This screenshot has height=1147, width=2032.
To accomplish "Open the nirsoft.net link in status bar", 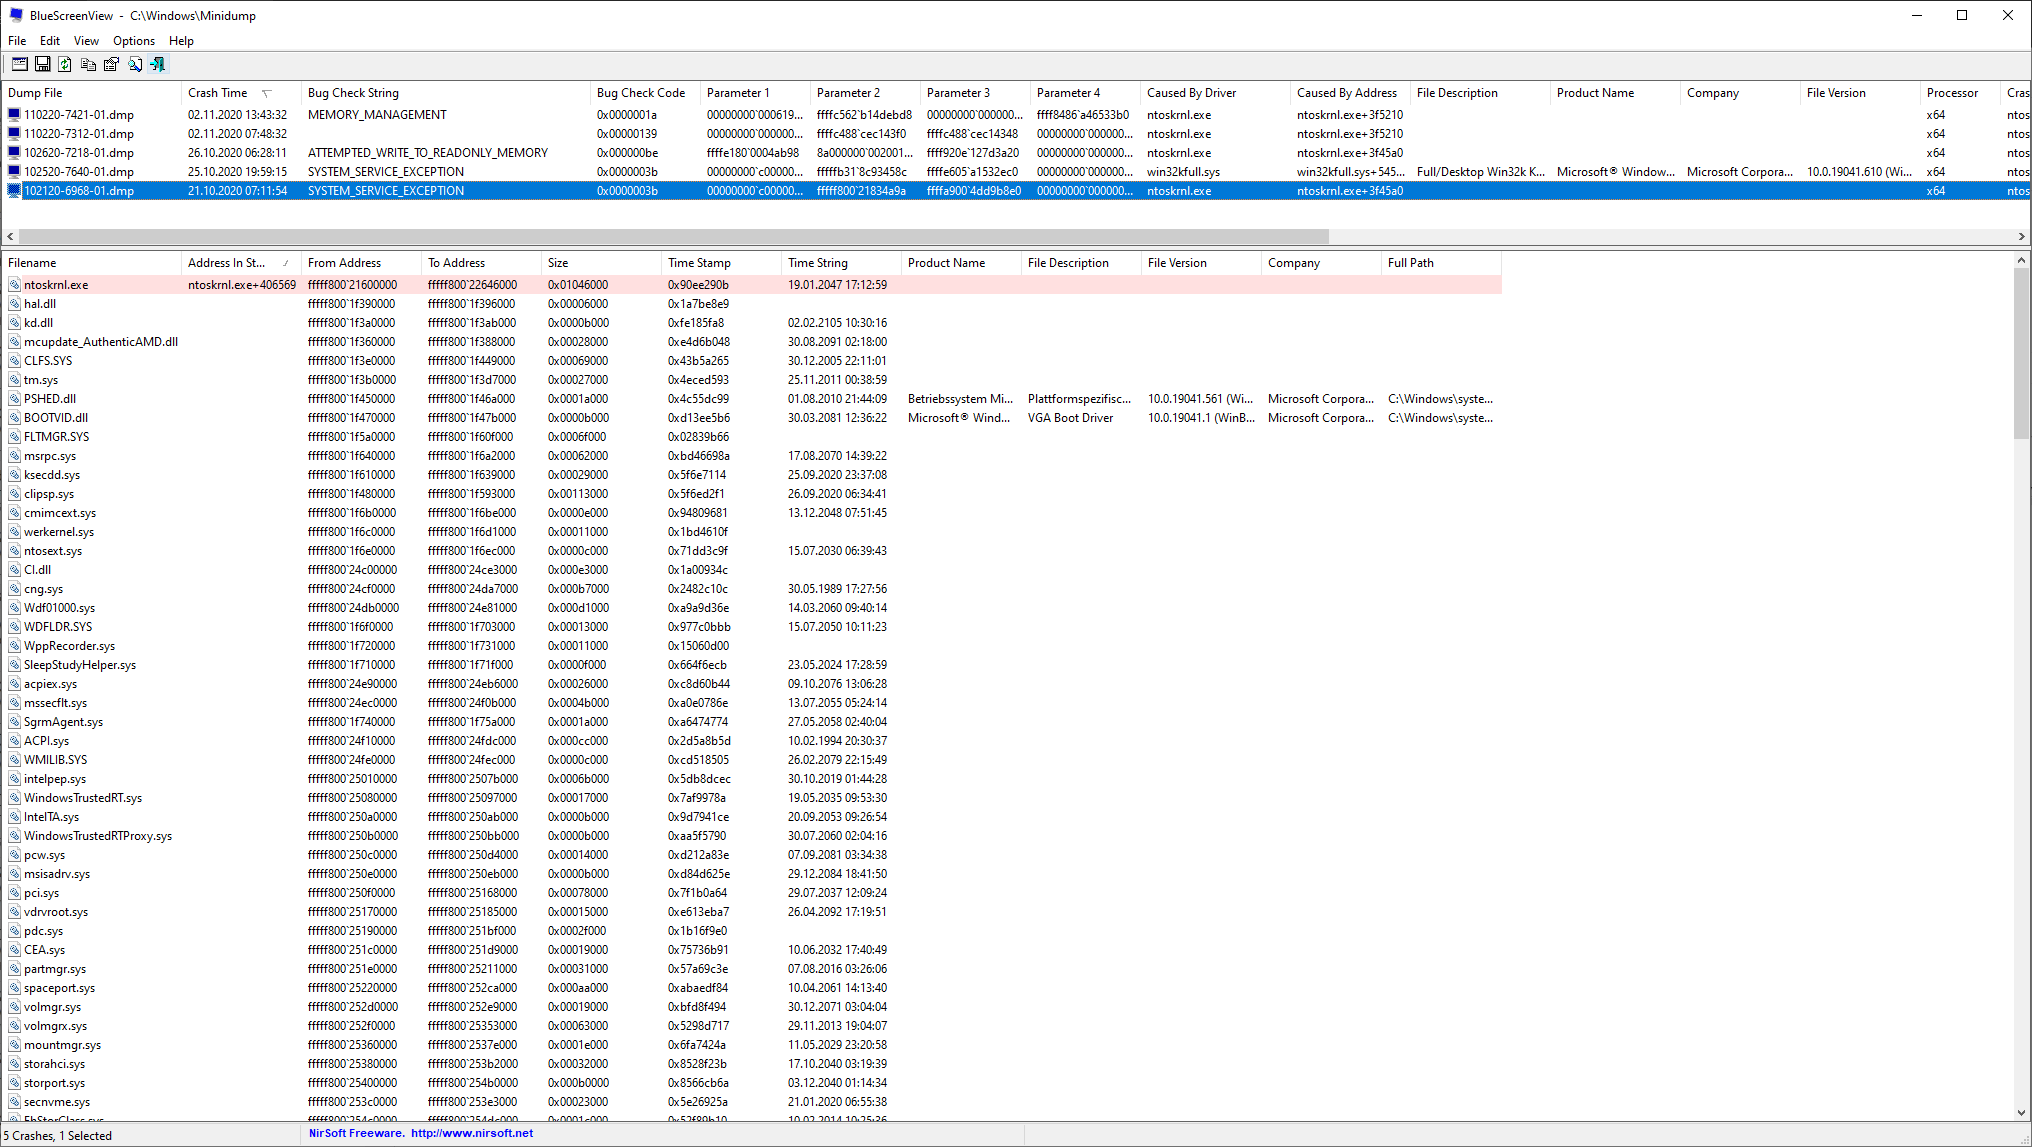I will tap(472, 1133).
